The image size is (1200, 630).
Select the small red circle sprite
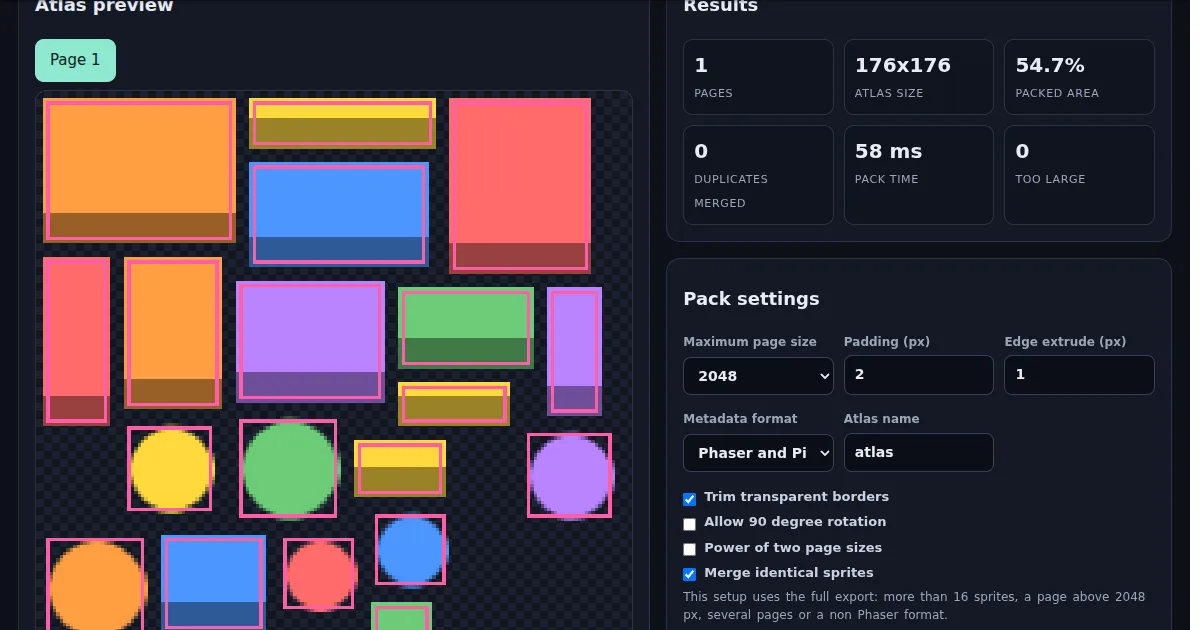[x=319, y=574]
